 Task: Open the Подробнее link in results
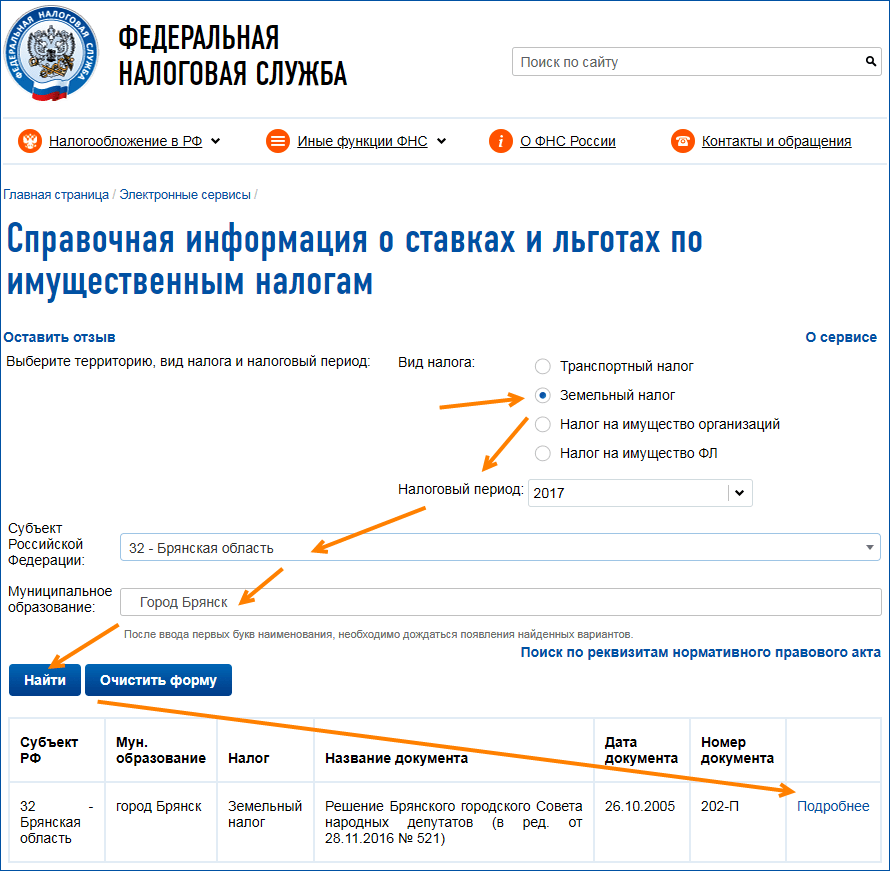pyautogui.click(x=833, y=806)
